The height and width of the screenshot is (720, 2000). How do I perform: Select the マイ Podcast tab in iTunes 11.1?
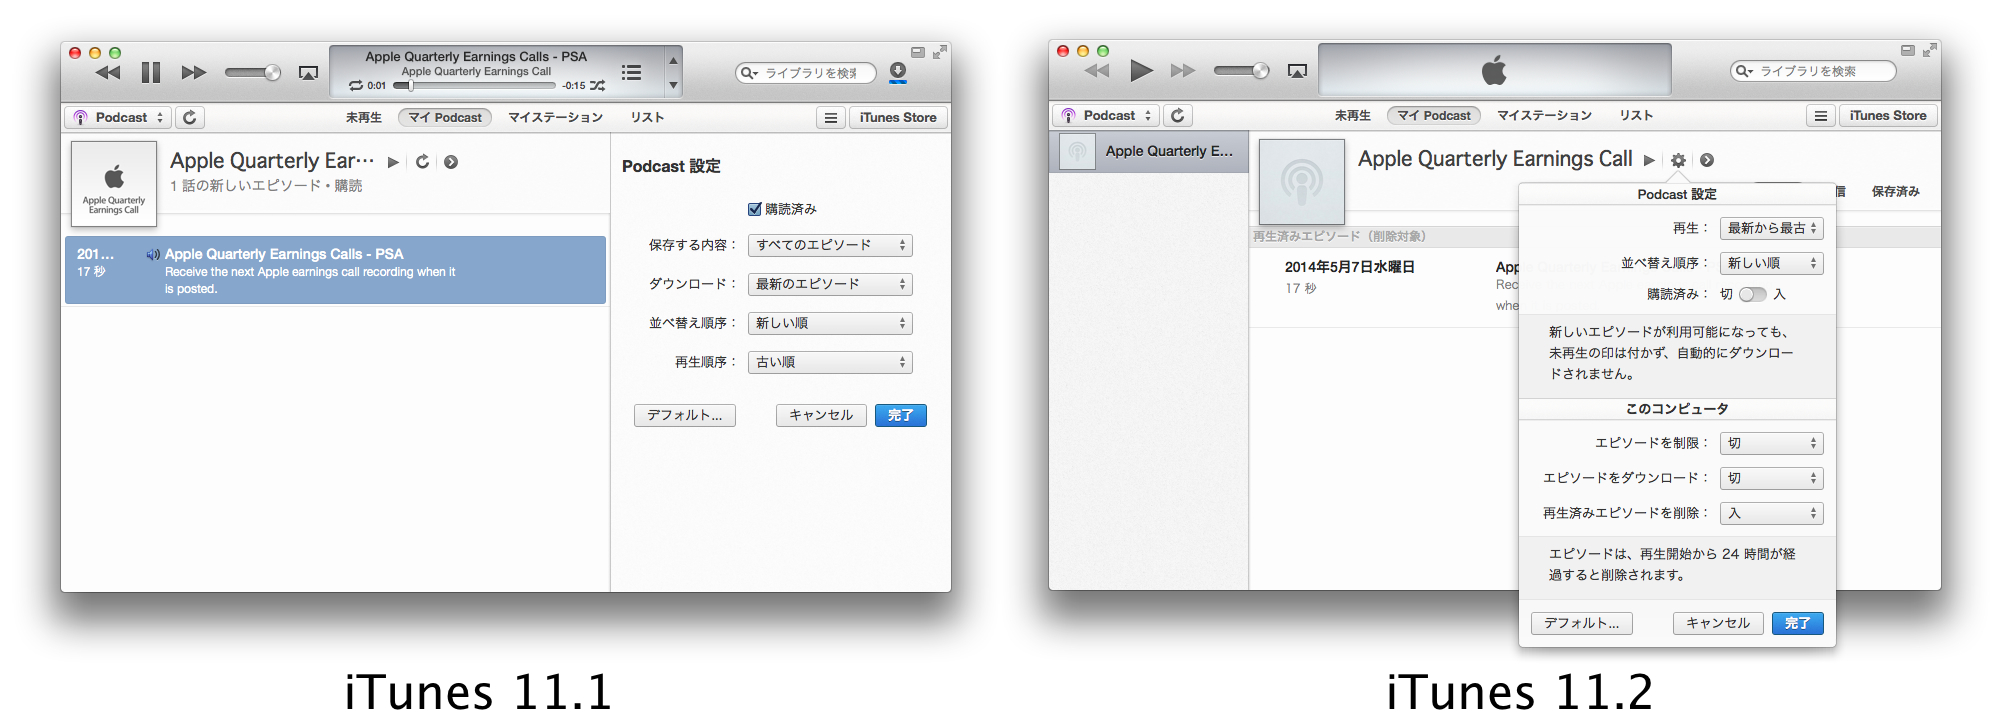445,118
